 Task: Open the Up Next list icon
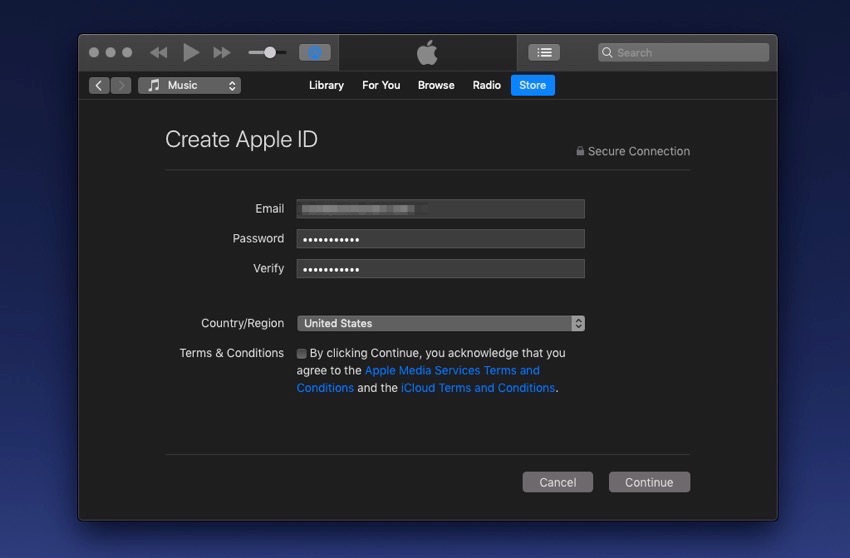pos(544,53)
